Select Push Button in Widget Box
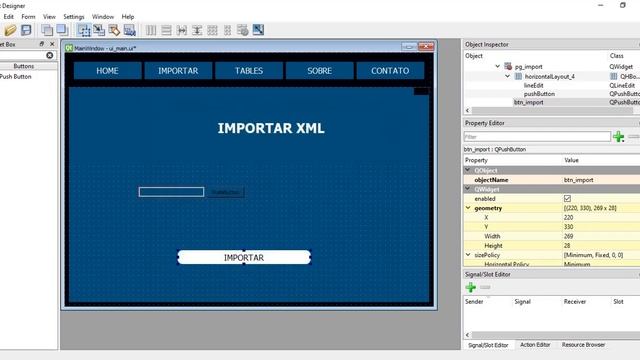Screen dimensions: 640x360 (x=16, y=76)
